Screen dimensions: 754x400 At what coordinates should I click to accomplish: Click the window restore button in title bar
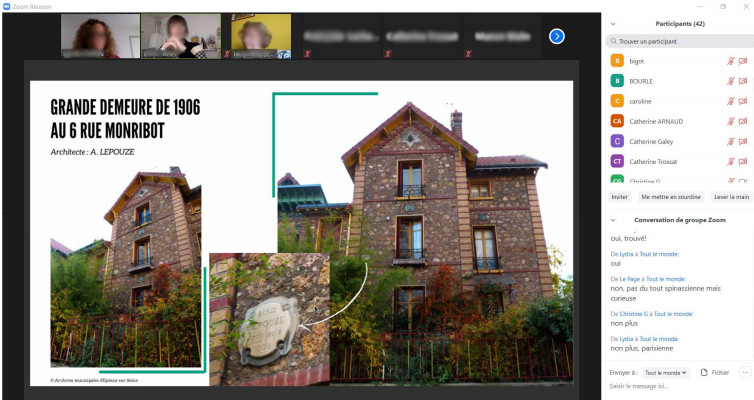723,6
